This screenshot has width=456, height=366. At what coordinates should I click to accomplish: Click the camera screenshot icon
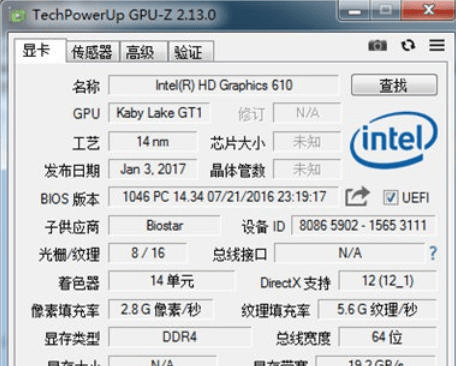pos(377,45)
